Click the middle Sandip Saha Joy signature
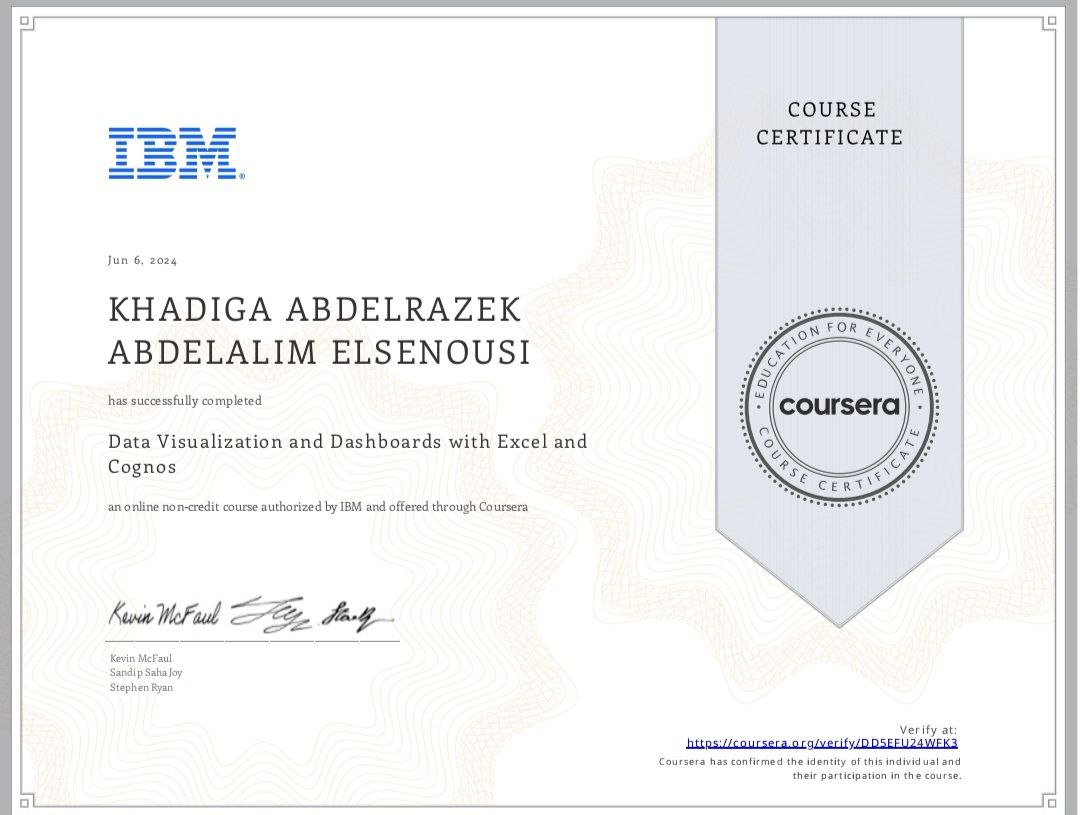 (x=272, y=613)
